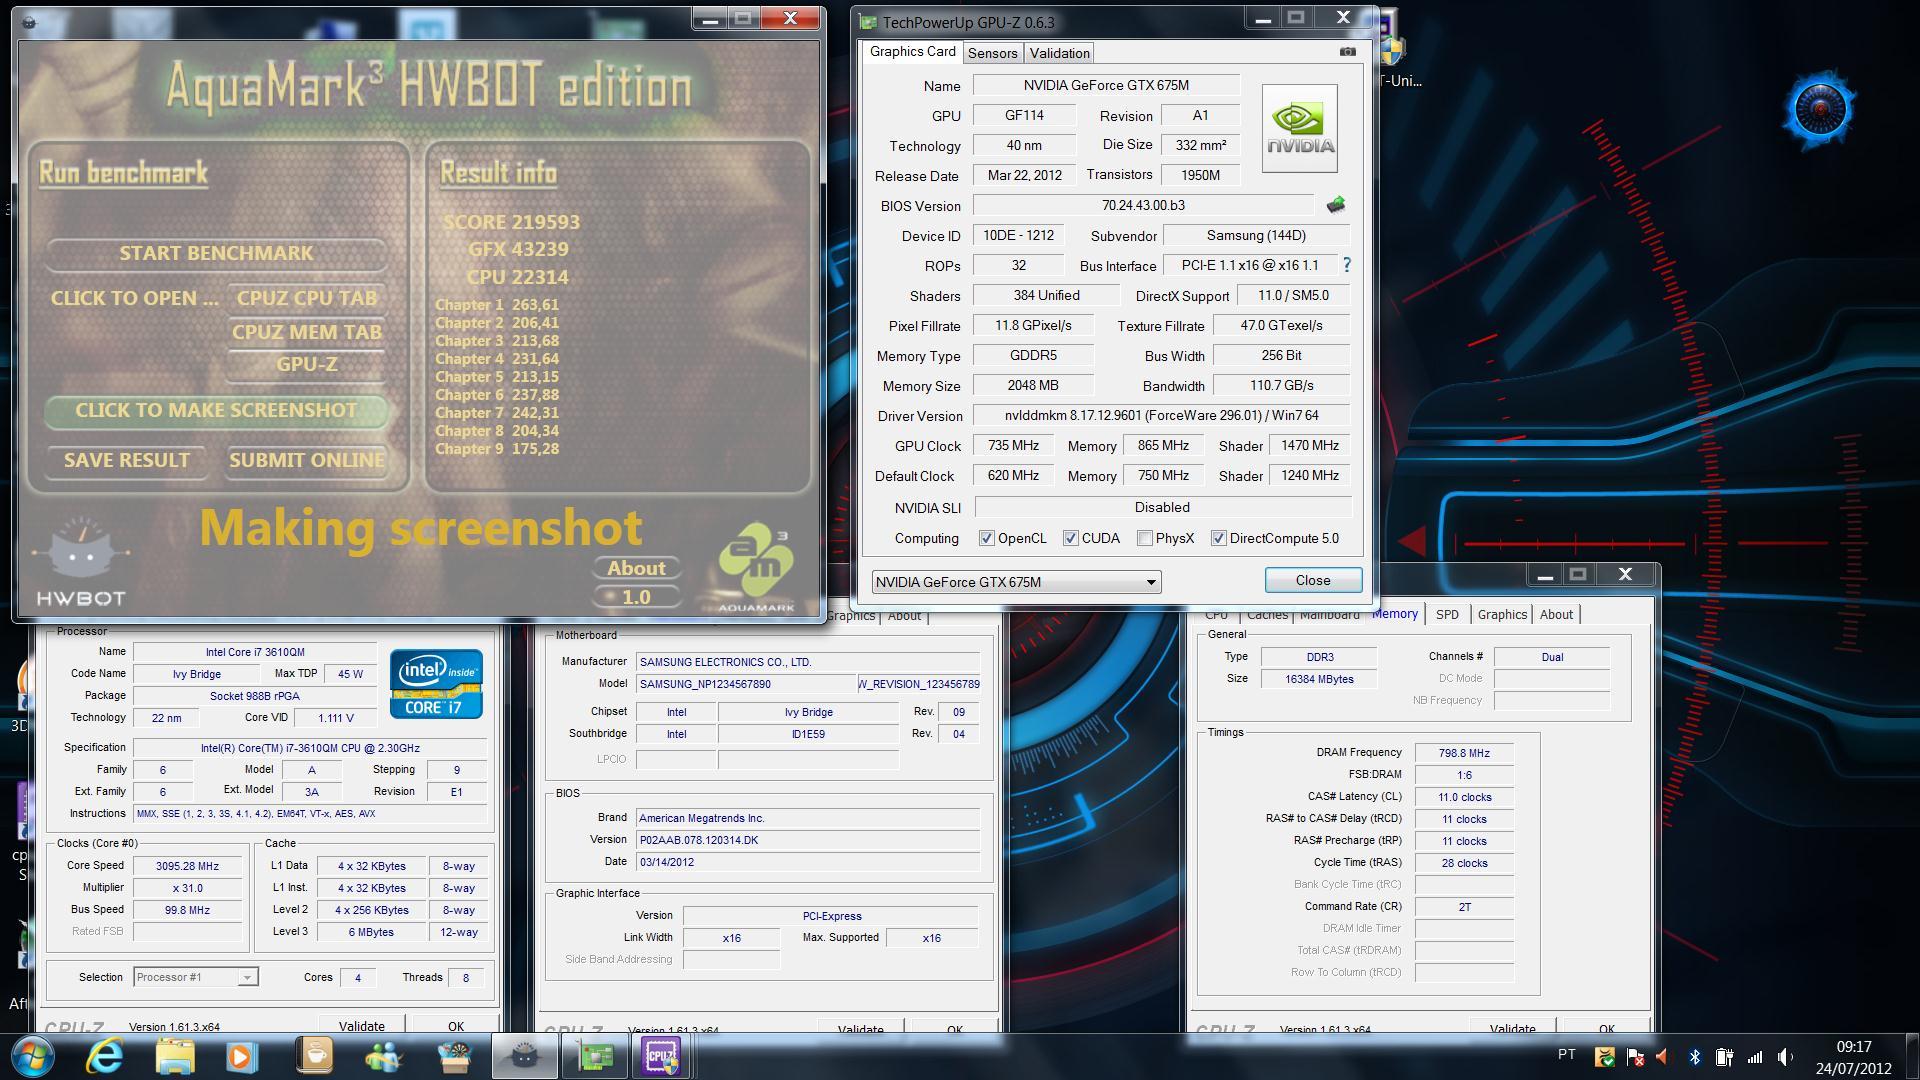1920x1080 pixels.
Task: Click the SCORE 219593 result text
Action: [x=511, y=222]
